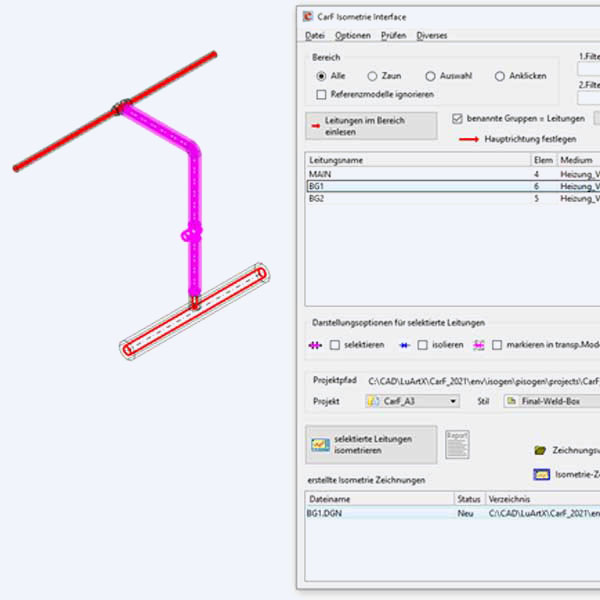600x600 pixels.
Task: Check markieren in transp. Modus checkbox
Action: click(x=497, y=345)
